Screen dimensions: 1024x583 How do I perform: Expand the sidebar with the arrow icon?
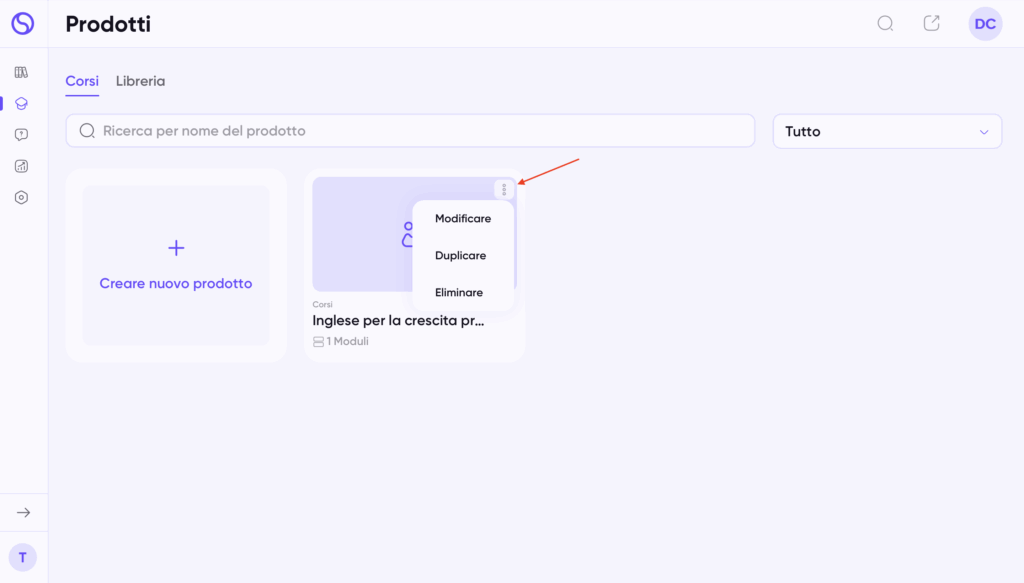[x=23, y=512]
